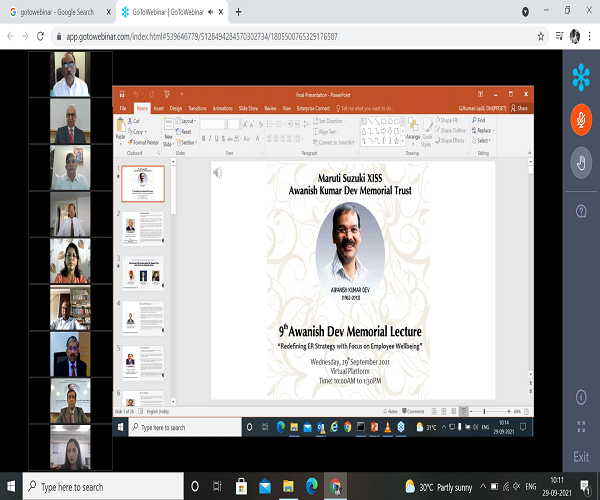The width and height of the screenshot is (600, 500).
Task: Select first attendee webcam thumbnail
Action: click(x=70, y=74)
